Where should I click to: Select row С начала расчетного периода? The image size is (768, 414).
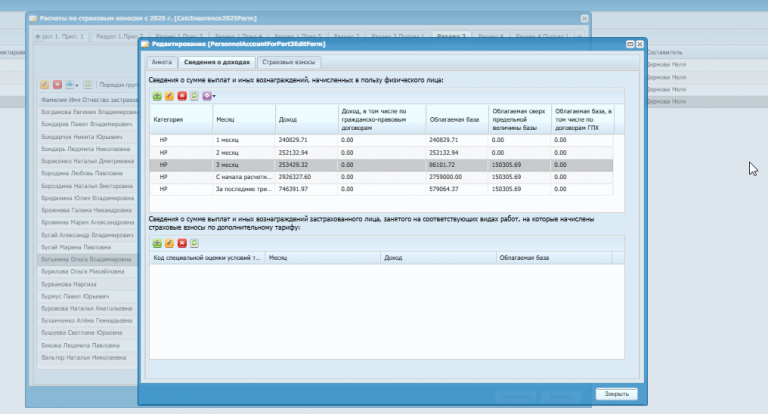[381, 177]
